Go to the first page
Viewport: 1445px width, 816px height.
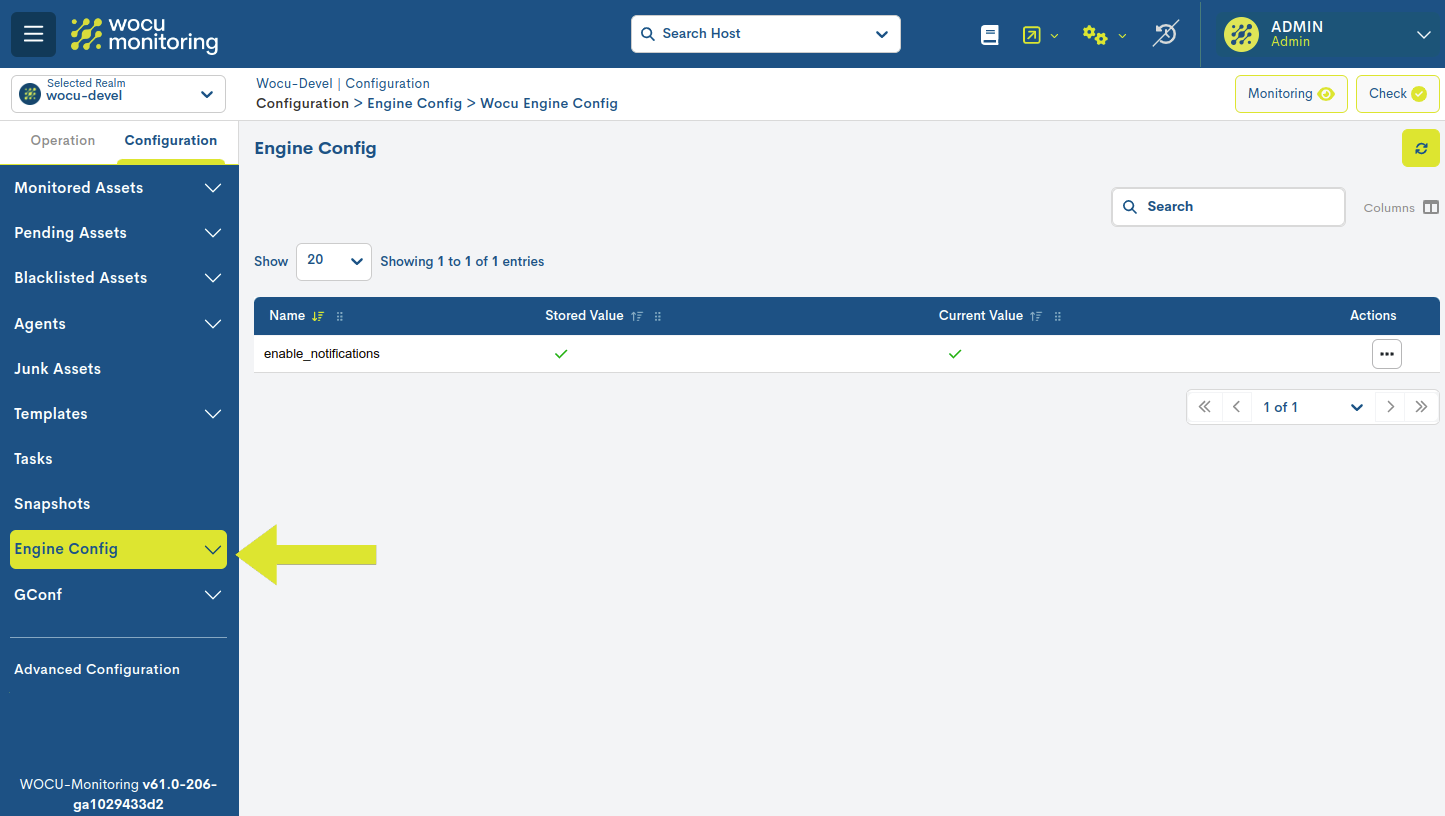[1204, 407]
